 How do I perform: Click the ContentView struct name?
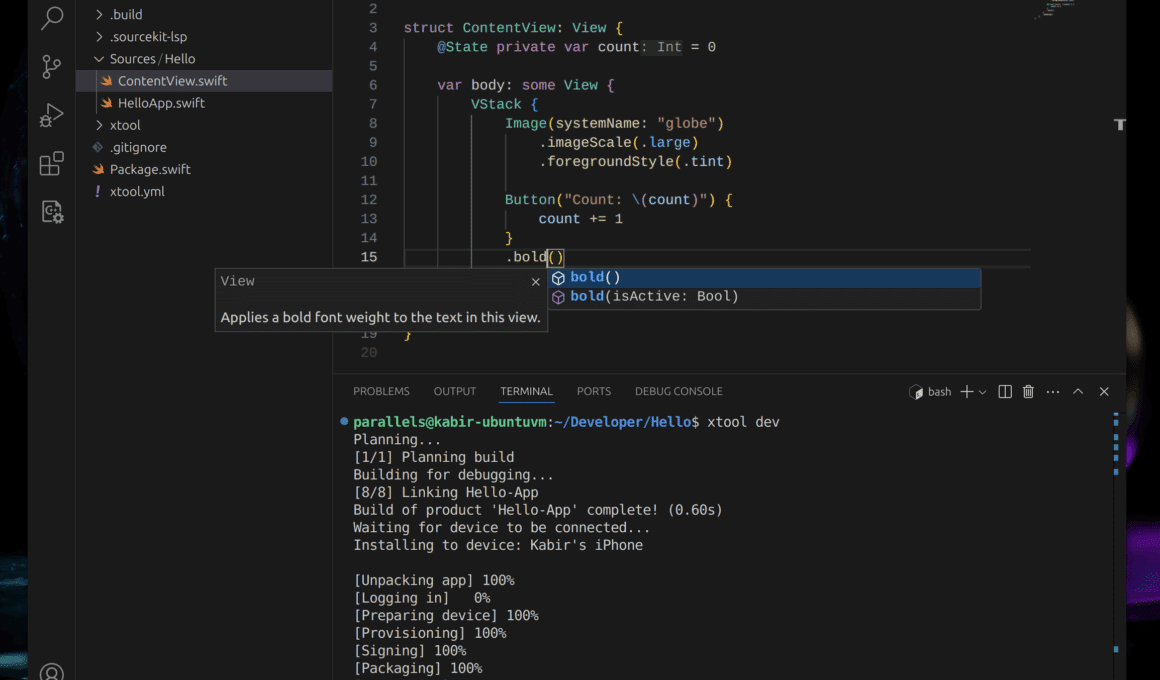pyautogui.click(x=509, y=28)
